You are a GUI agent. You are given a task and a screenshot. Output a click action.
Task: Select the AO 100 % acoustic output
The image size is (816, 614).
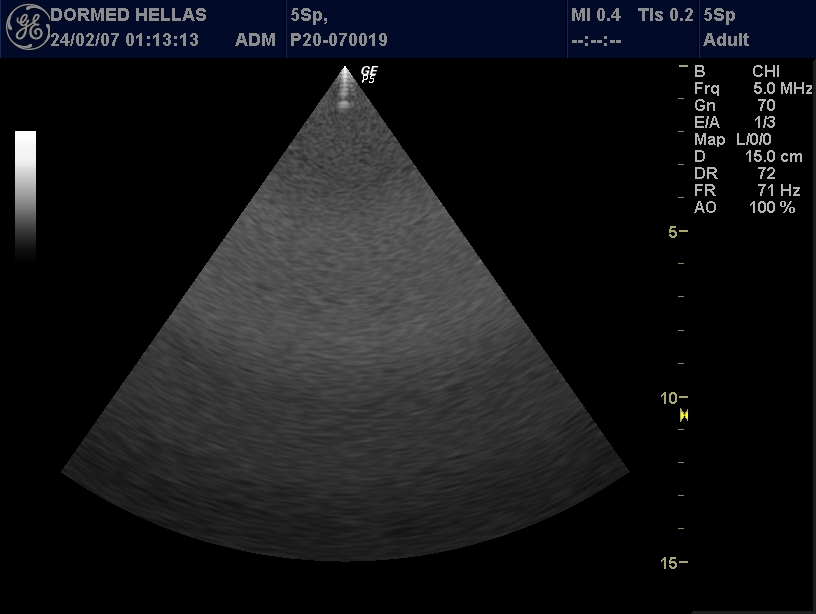coord(744,207)
